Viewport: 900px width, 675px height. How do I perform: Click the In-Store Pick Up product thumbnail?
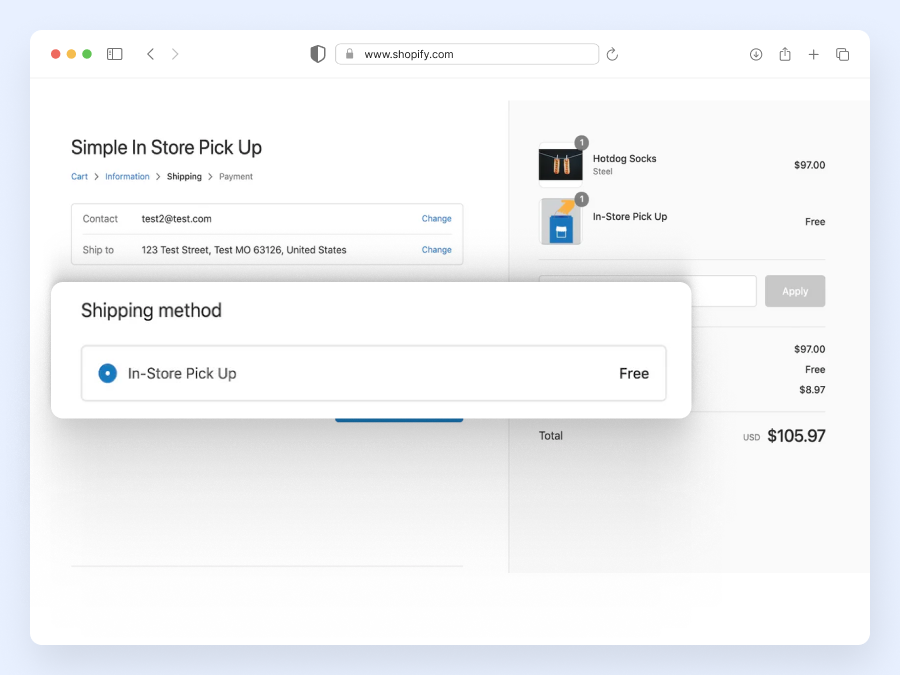tap(560, 222)
